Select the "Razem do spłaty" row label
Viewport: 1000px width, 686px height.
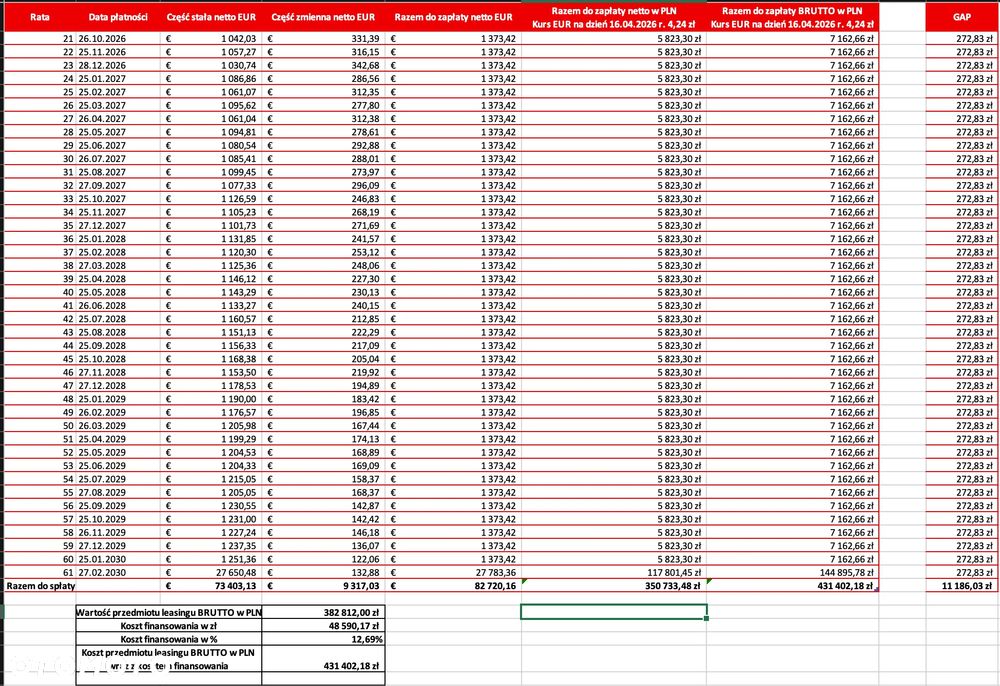tap(41, 586)
